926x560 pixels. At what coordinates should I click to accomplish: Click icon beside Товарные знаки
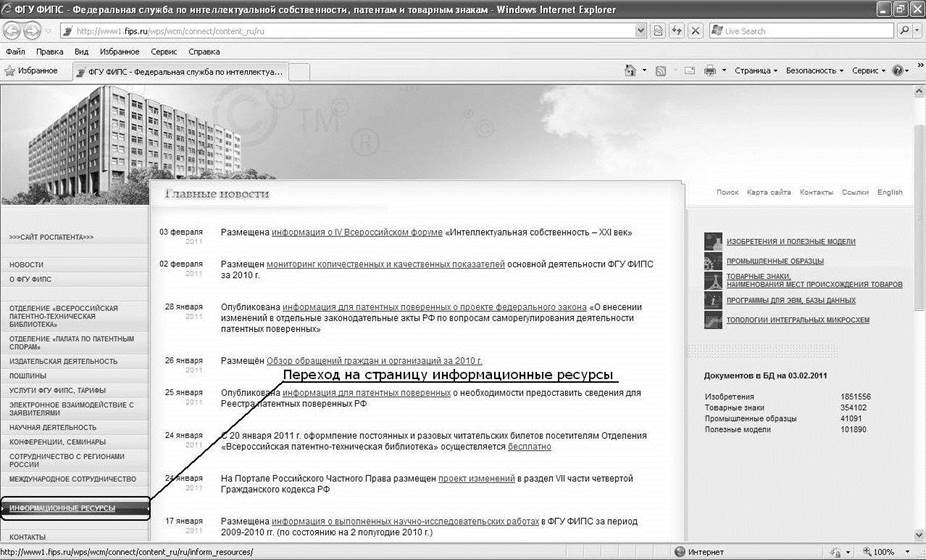click(x=713, y=280)
